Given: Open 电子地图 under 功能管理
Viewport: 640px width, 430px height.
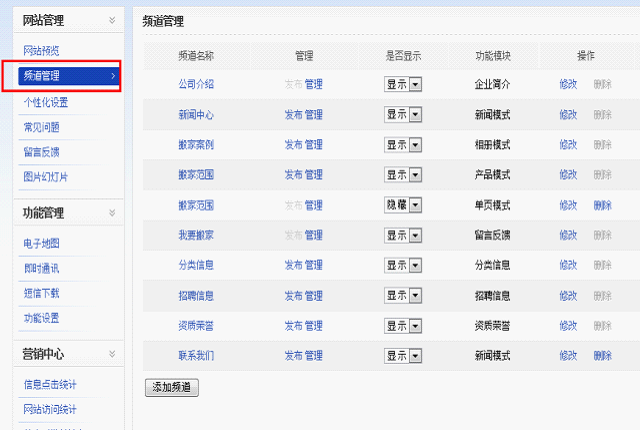Looking at the screenshot, I should (41, 243).
